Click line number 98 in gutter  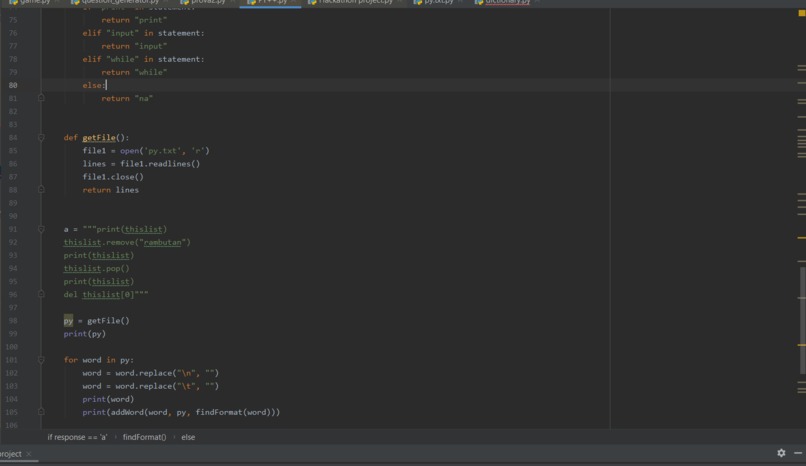tap(13, 321)
